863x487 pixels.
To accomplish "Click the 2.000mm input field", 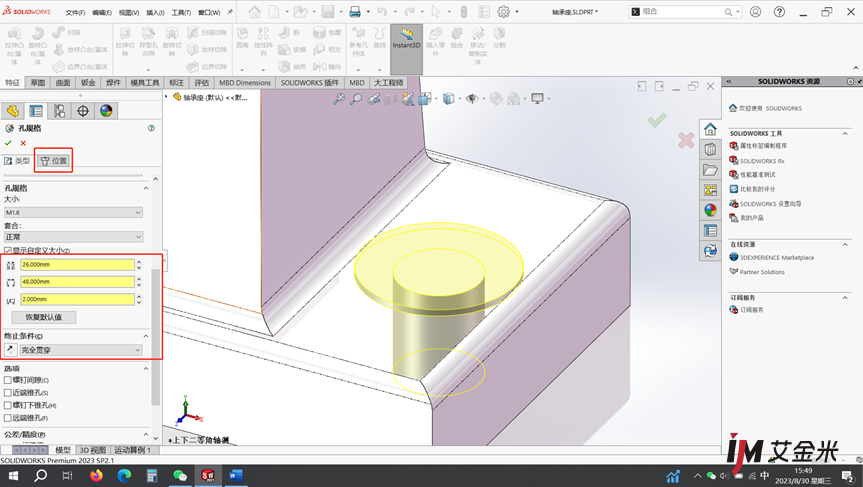I will coord(77,299).
